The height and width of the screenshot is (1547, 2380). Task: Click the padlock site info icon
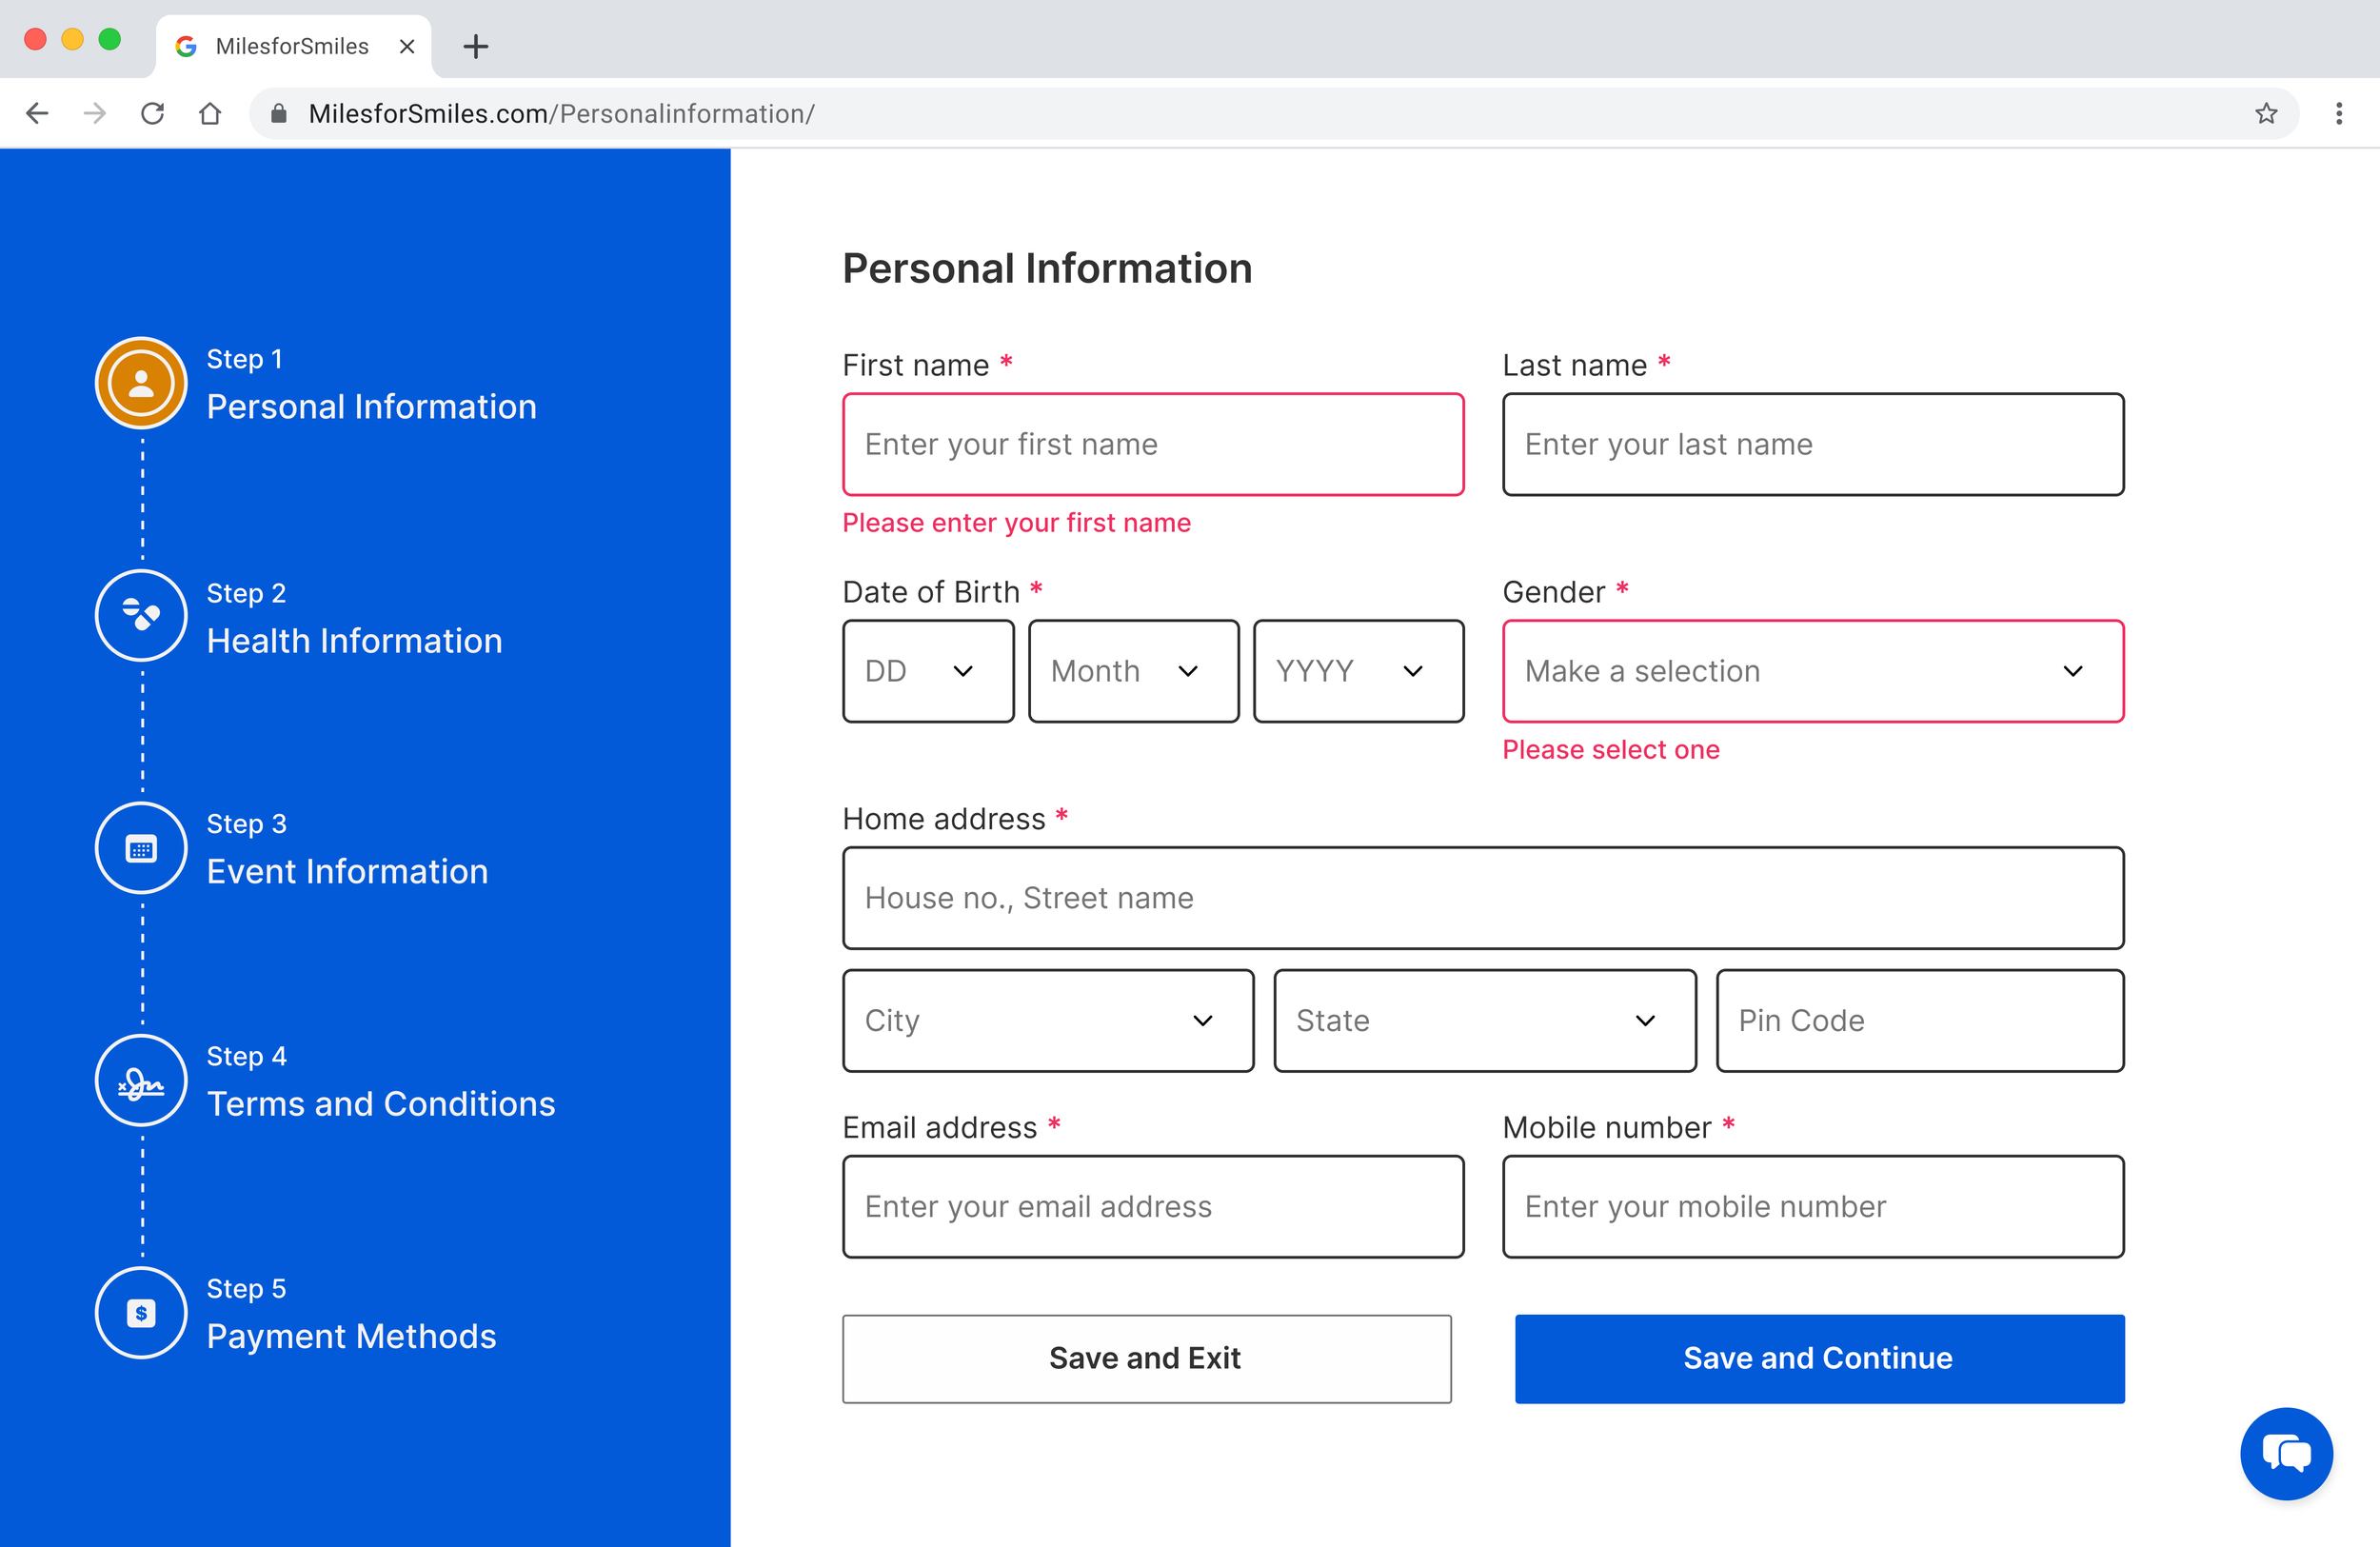coord(279,114)
